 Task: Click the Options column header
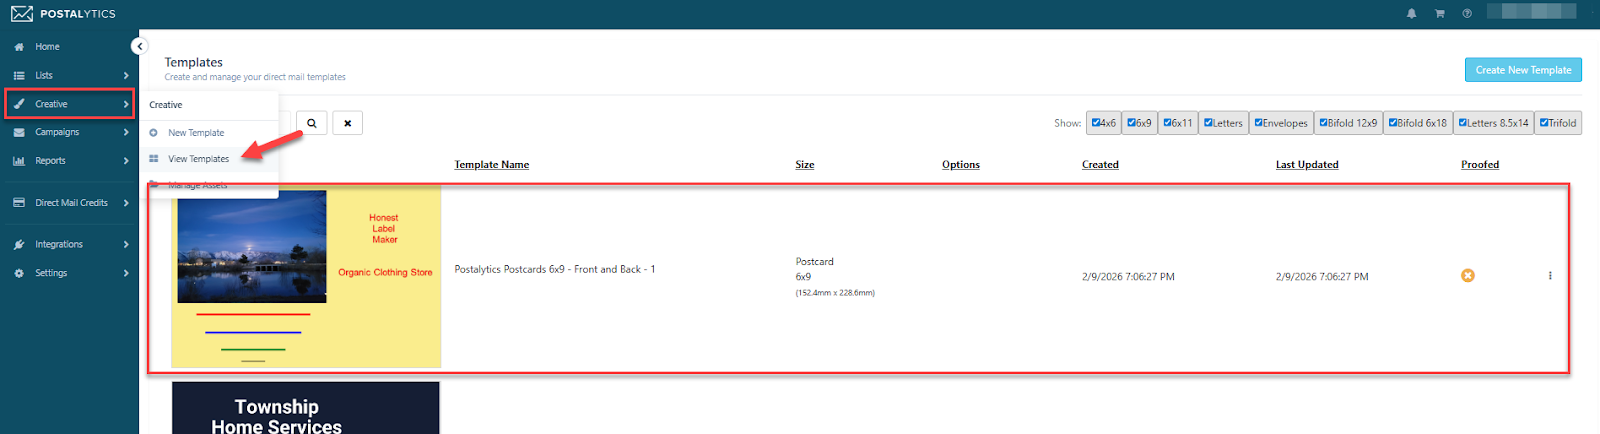961,165
